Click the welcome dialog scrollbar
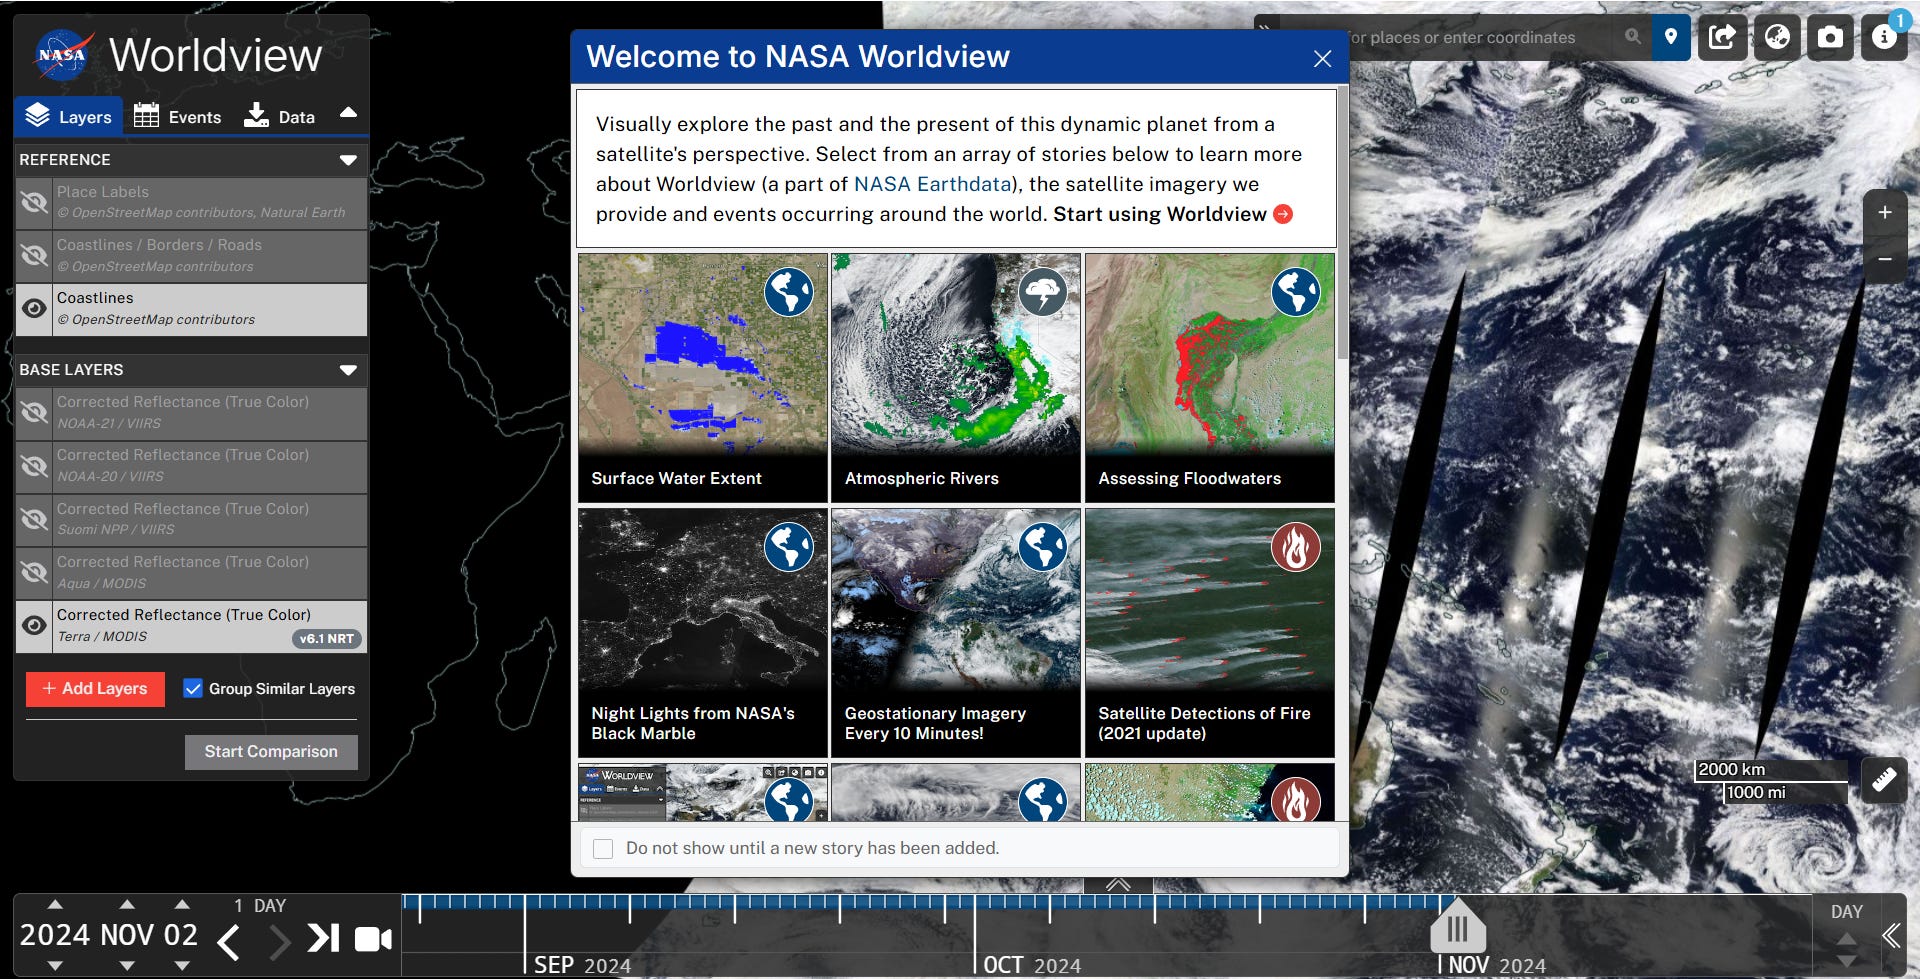The width and height of the screenshot is (1920, 979). click(x=1342, y=222)
